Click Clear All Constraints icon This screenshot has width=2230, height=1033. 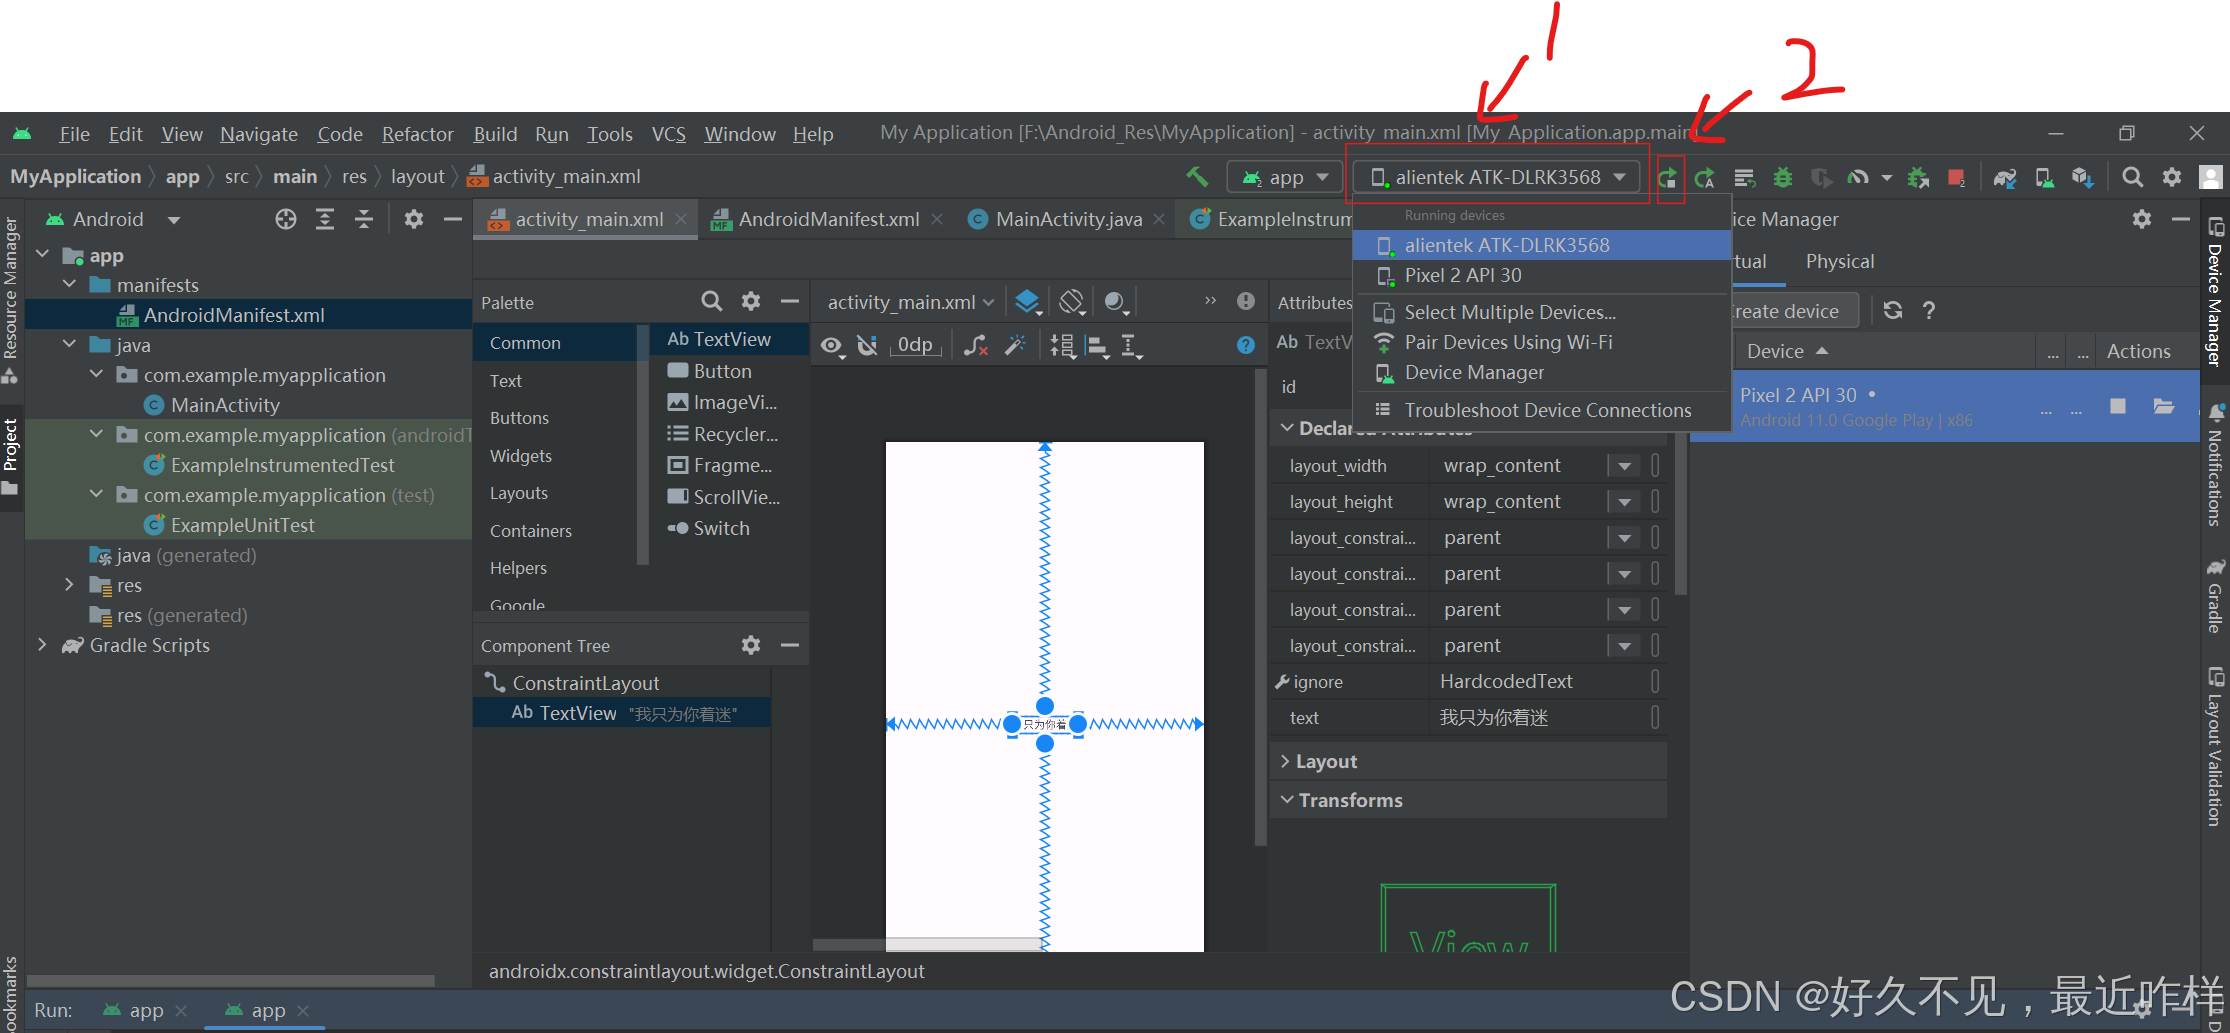coord(976,345)
